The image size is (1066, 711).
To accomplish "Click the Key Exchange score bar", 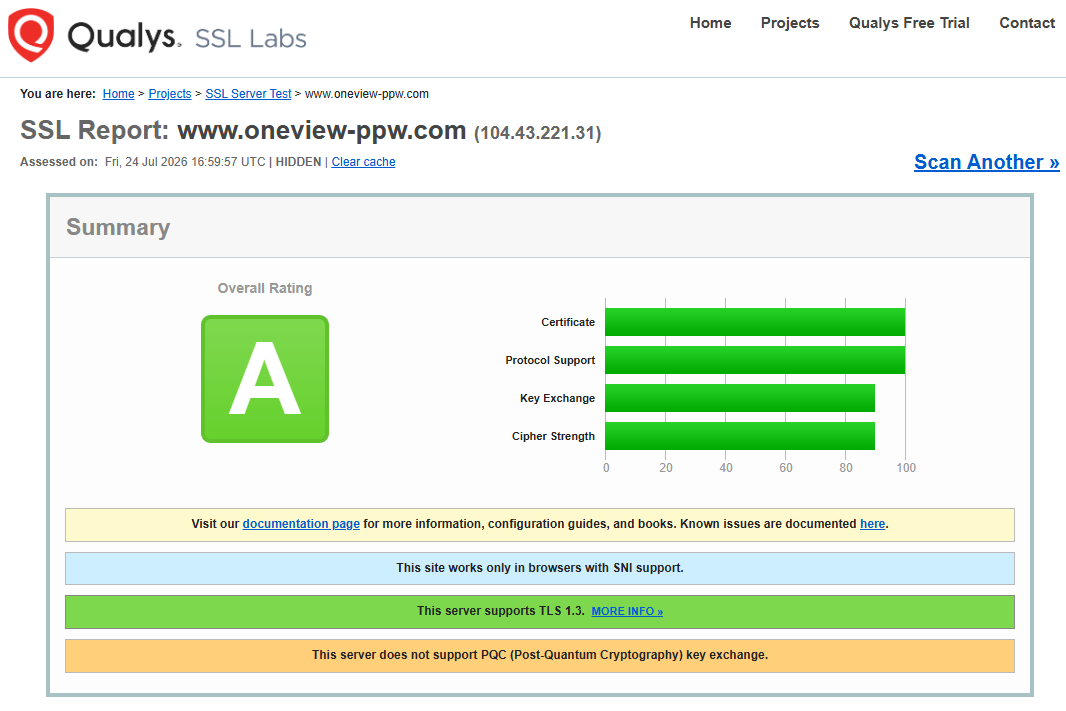I will pyautogui.click(x=740, y=398).
